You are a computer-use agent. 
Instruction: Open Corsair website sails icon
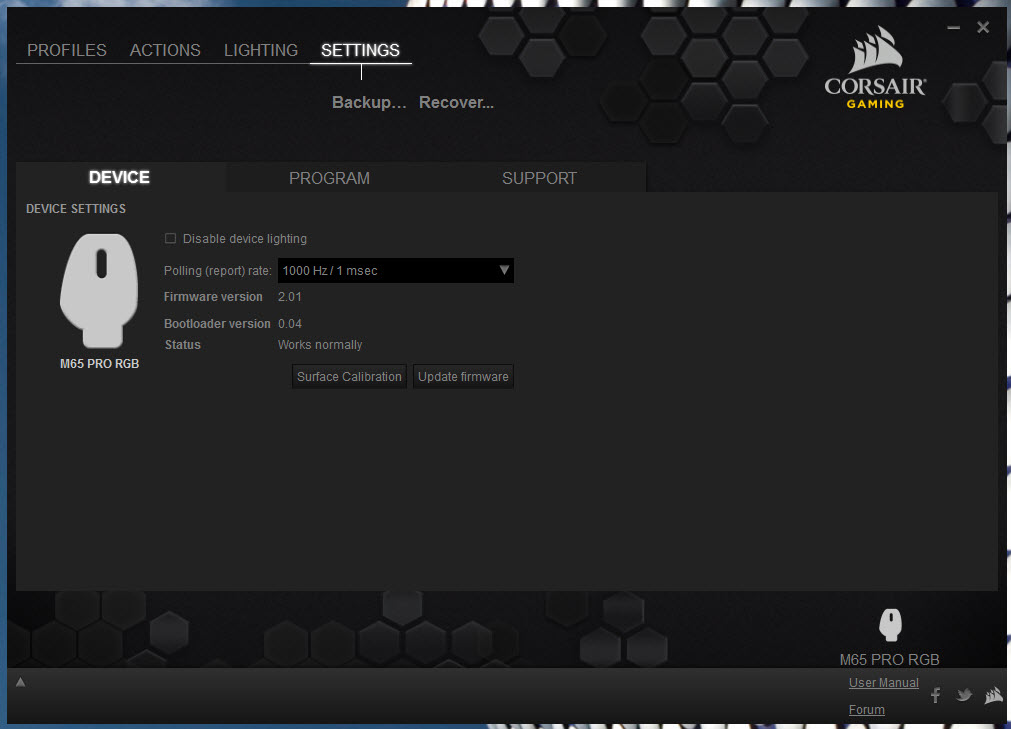click(994, 695)
